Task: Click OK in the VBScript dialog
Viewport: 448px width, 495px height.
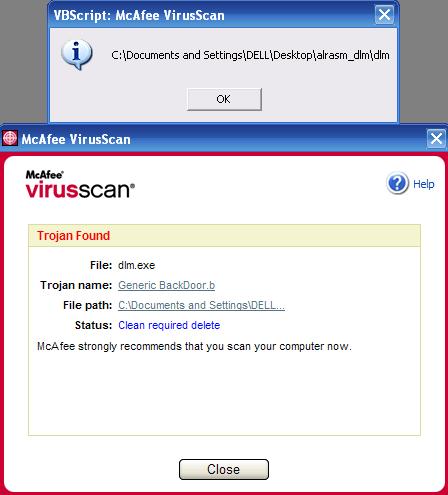Action: tap(224, 99)
